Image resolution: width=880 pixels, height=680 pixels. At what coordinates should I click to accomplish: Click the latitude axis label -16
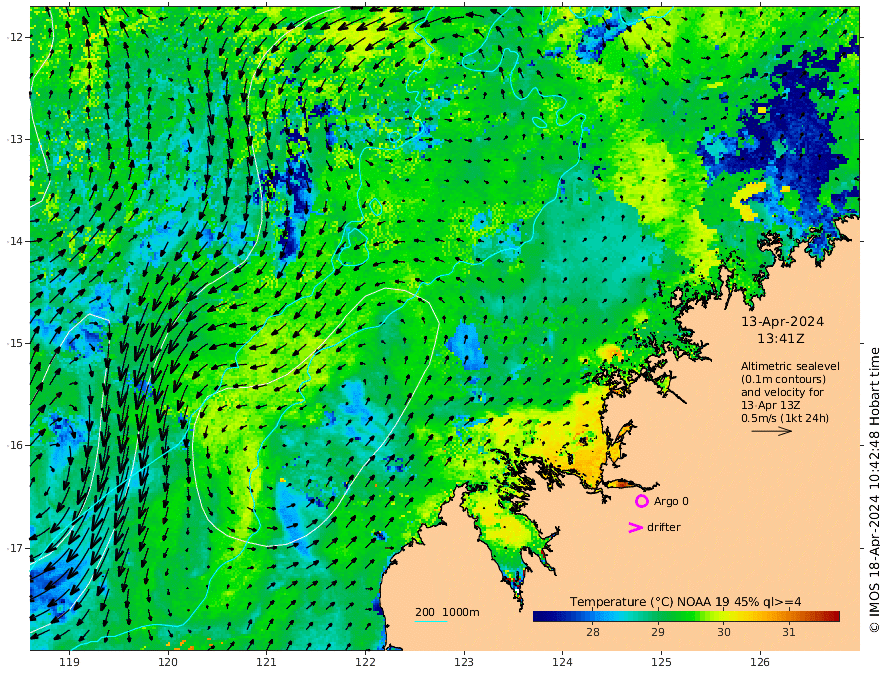15,445
